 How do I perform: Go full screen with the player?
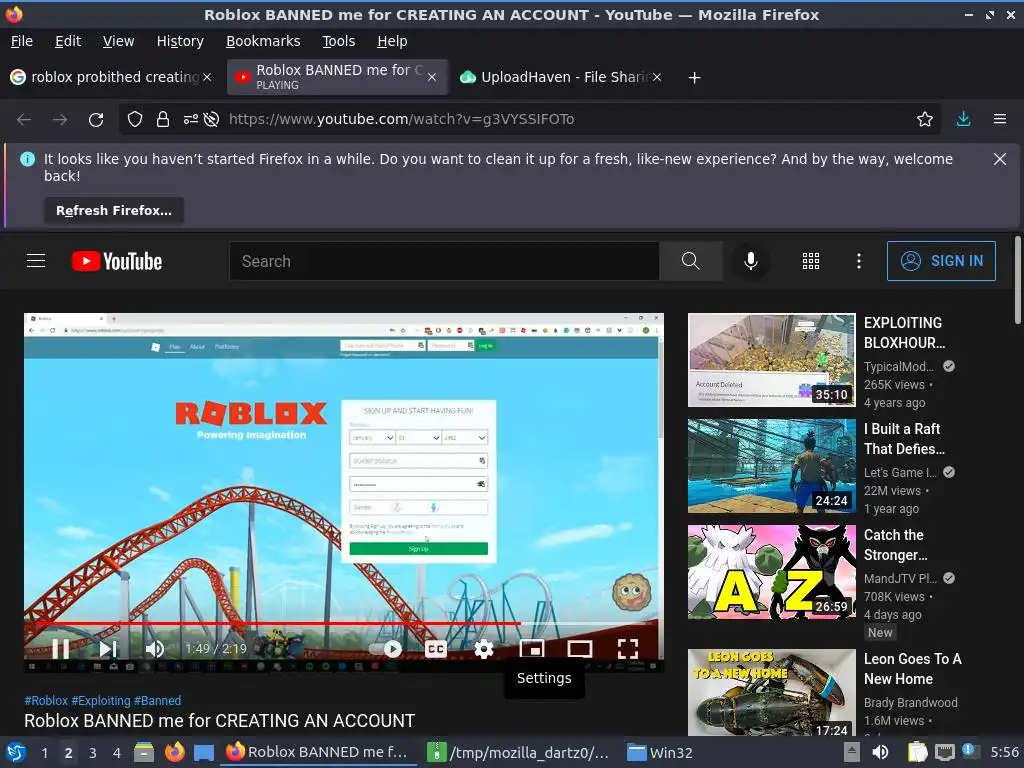(x=628, y=648)
